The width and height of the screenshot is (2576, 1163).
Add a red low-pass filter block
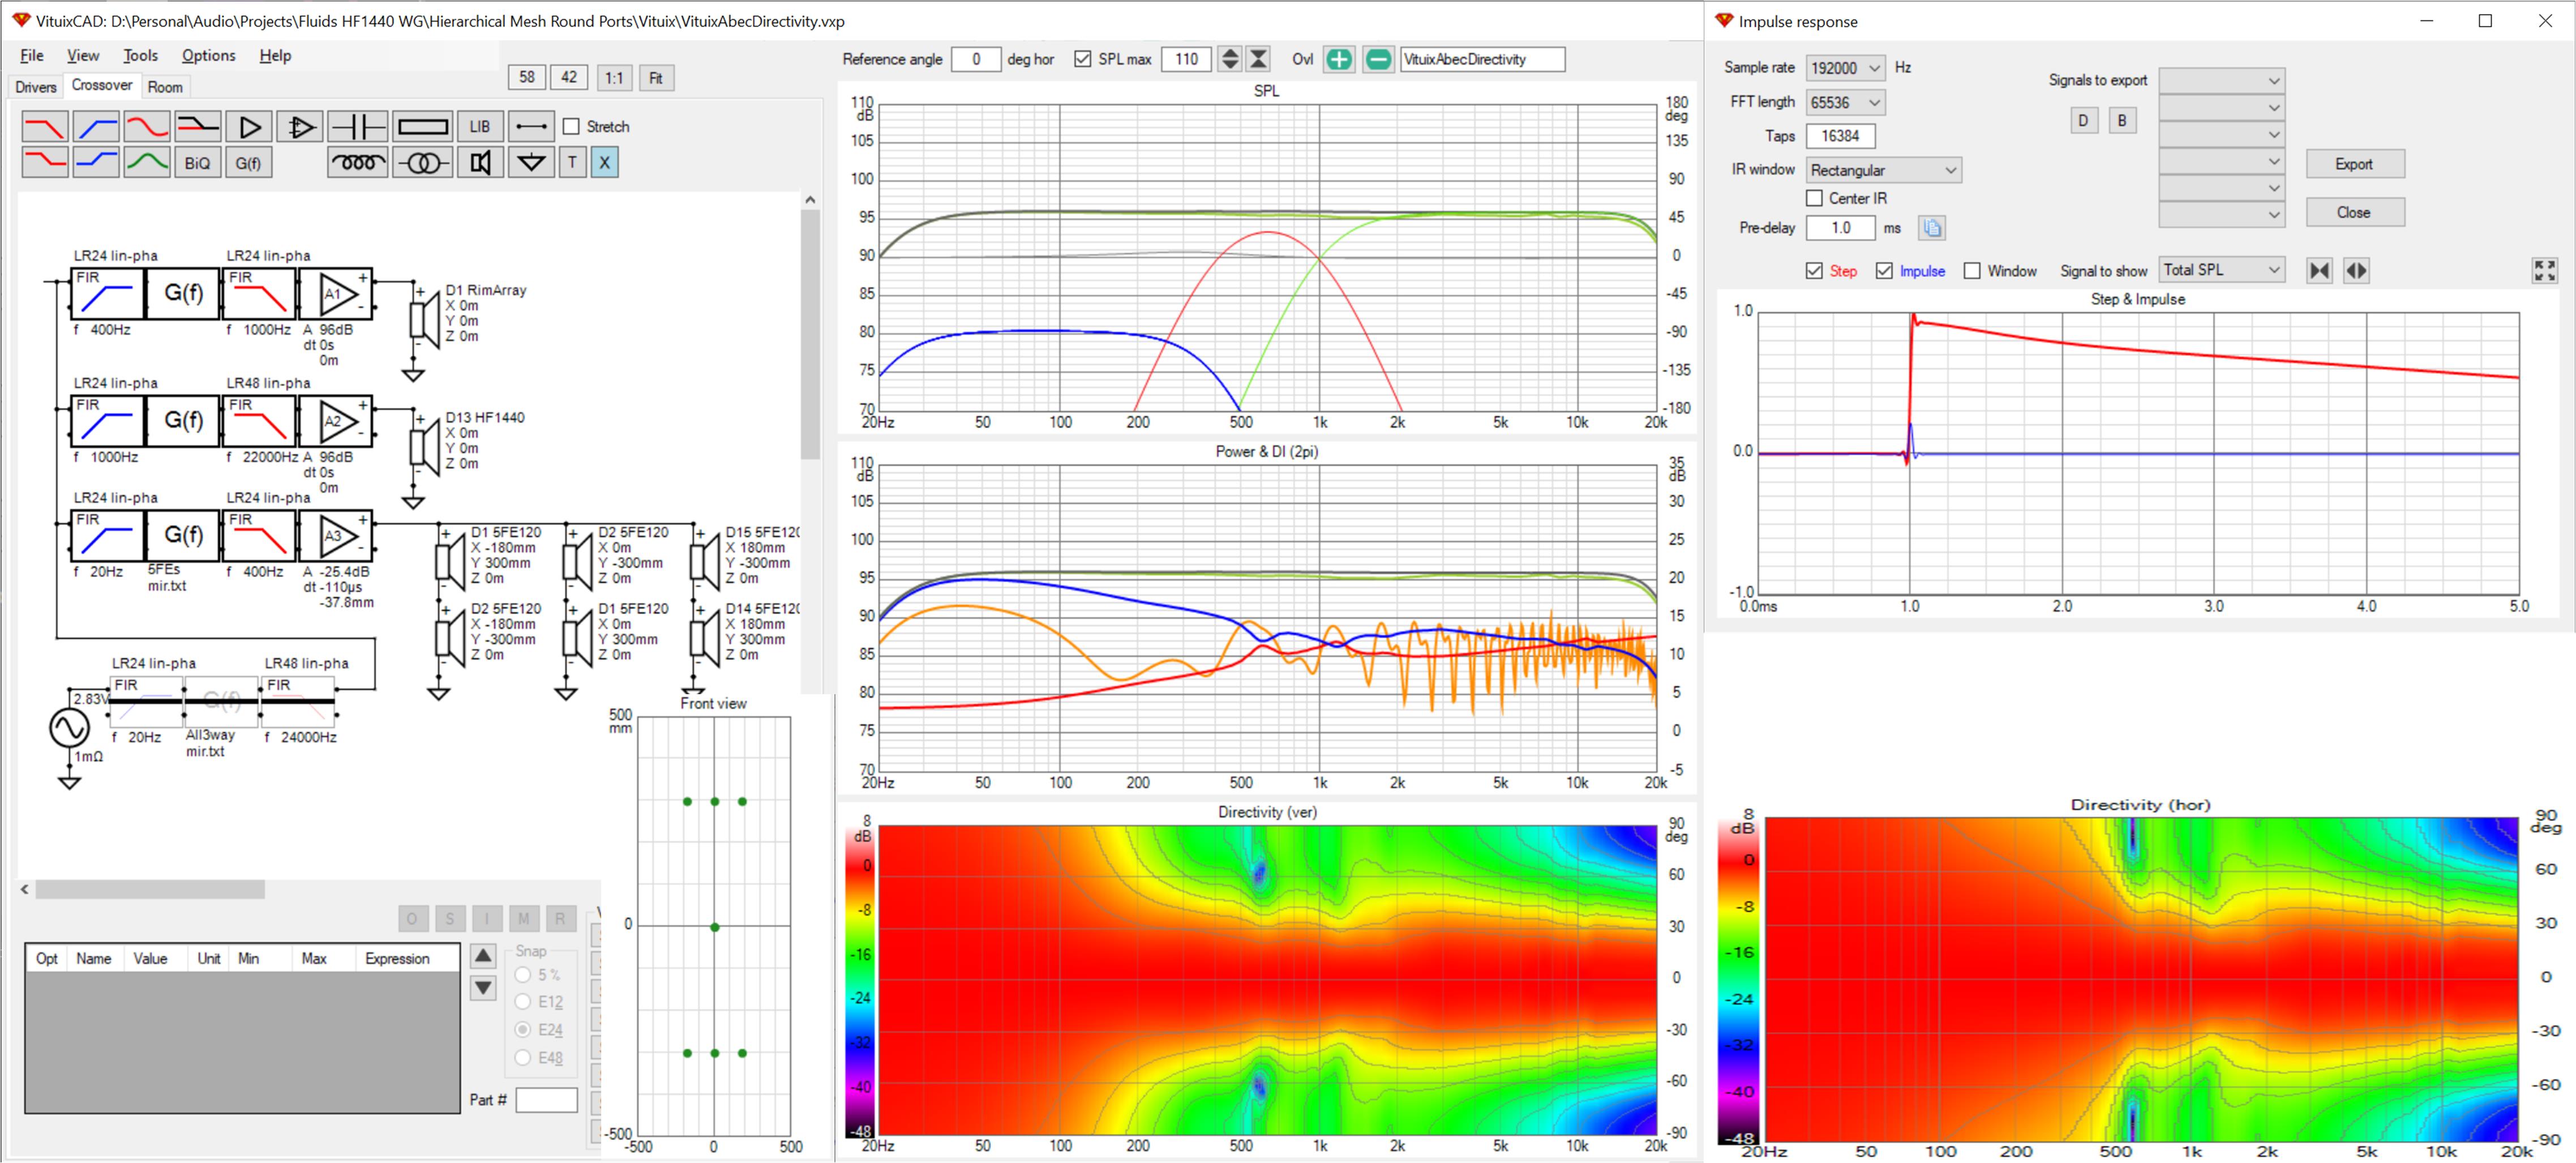point(45,127)
